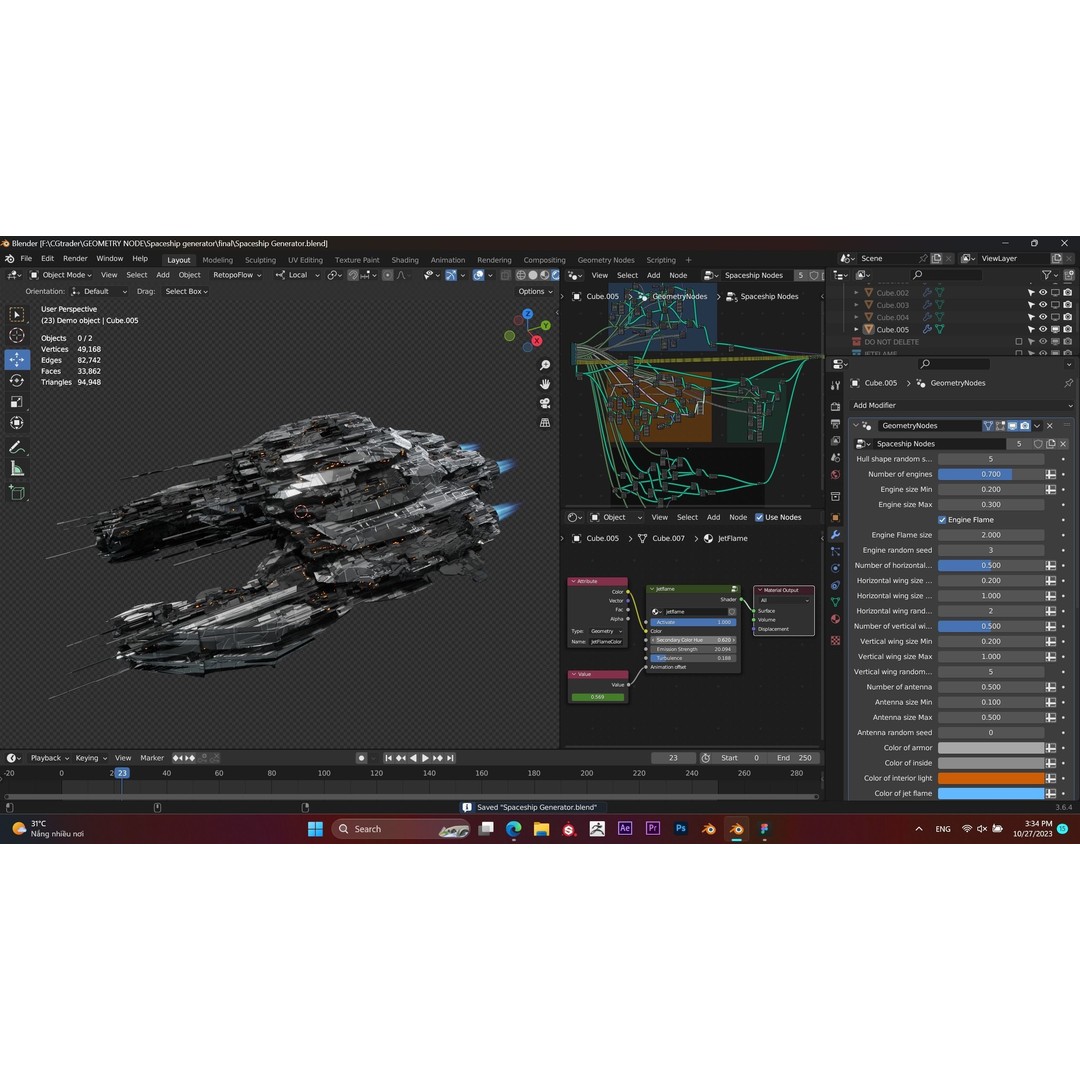Screen dimensions: 1080x1080
Task: Toggle the Engine Flame checkbox
Action: [x=942, y=520]
